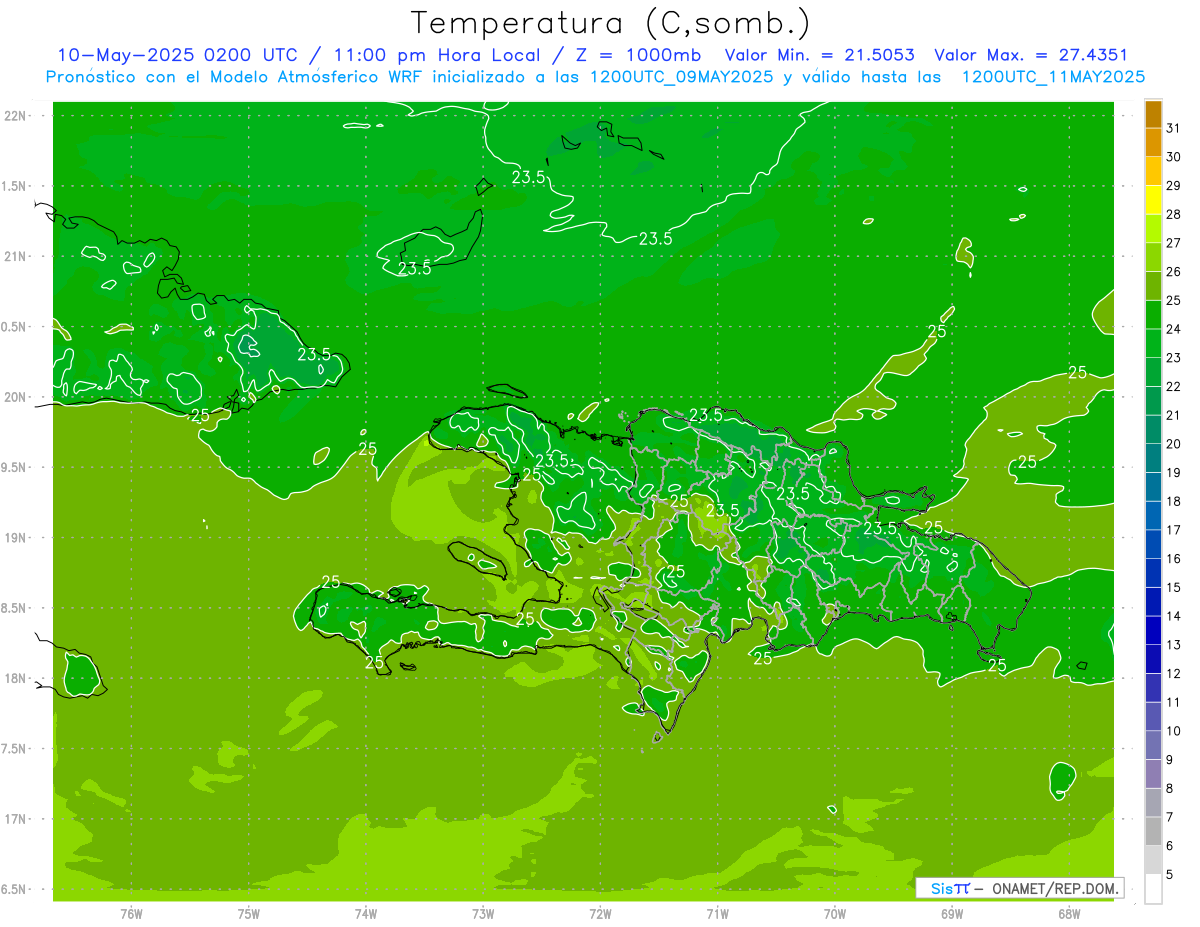Click the 74W longitude label
Image resolution: width=1200 pixels, height=927 pixels.
click(366, 914)
